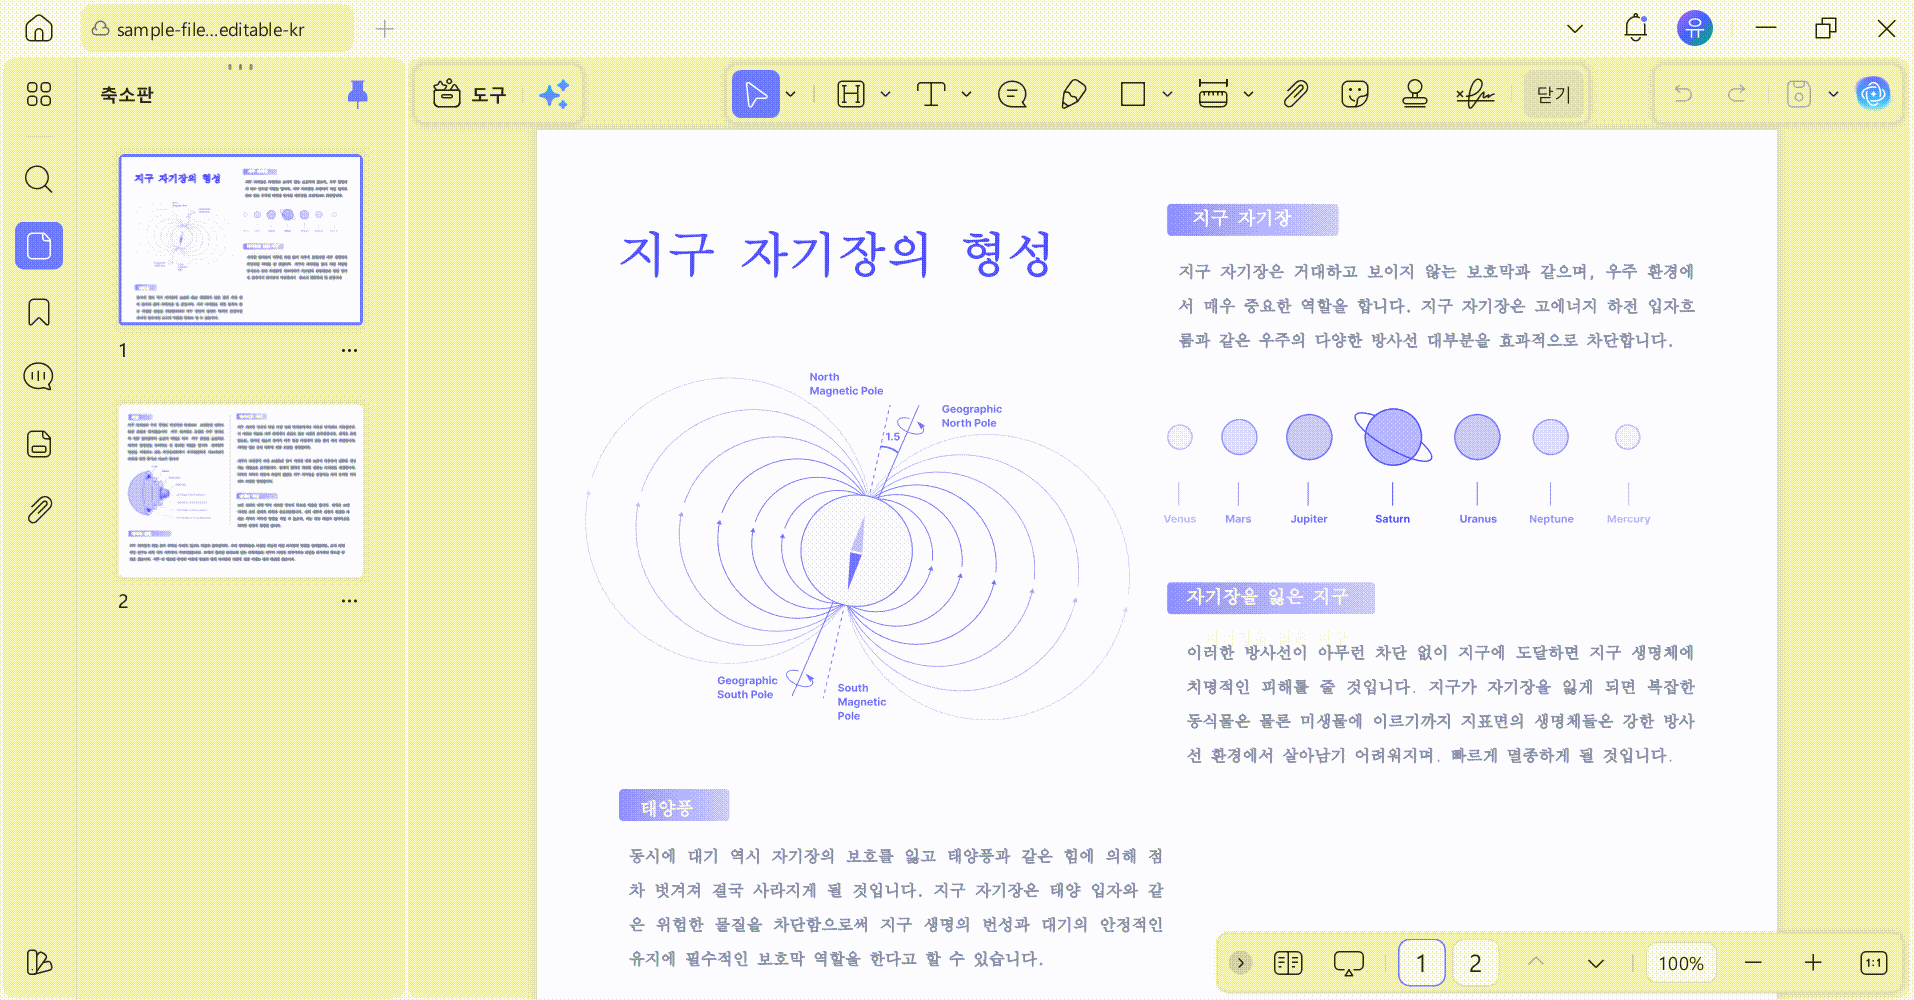The image size is (1914, 1000).
Task: Expand the measurement tool dropdown arrow
Action: click(1248, 94)
